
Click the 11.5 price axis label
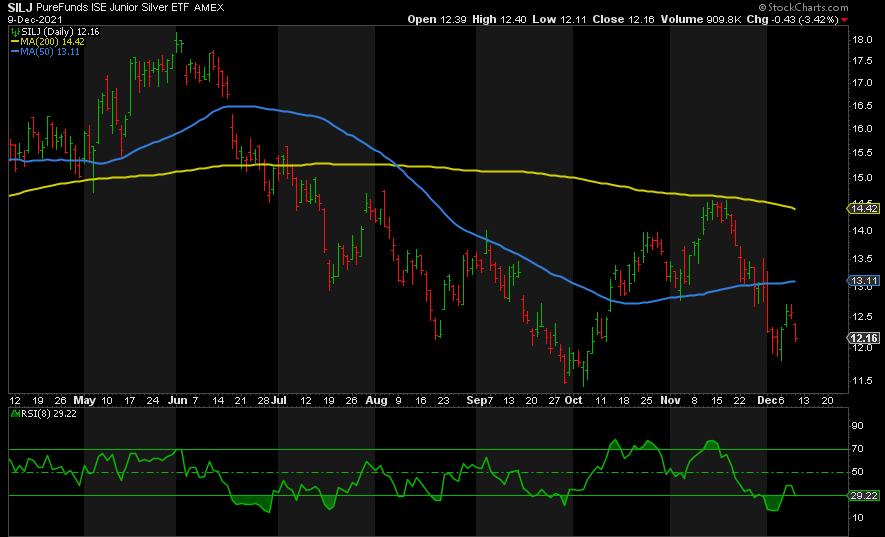point(862,381)
